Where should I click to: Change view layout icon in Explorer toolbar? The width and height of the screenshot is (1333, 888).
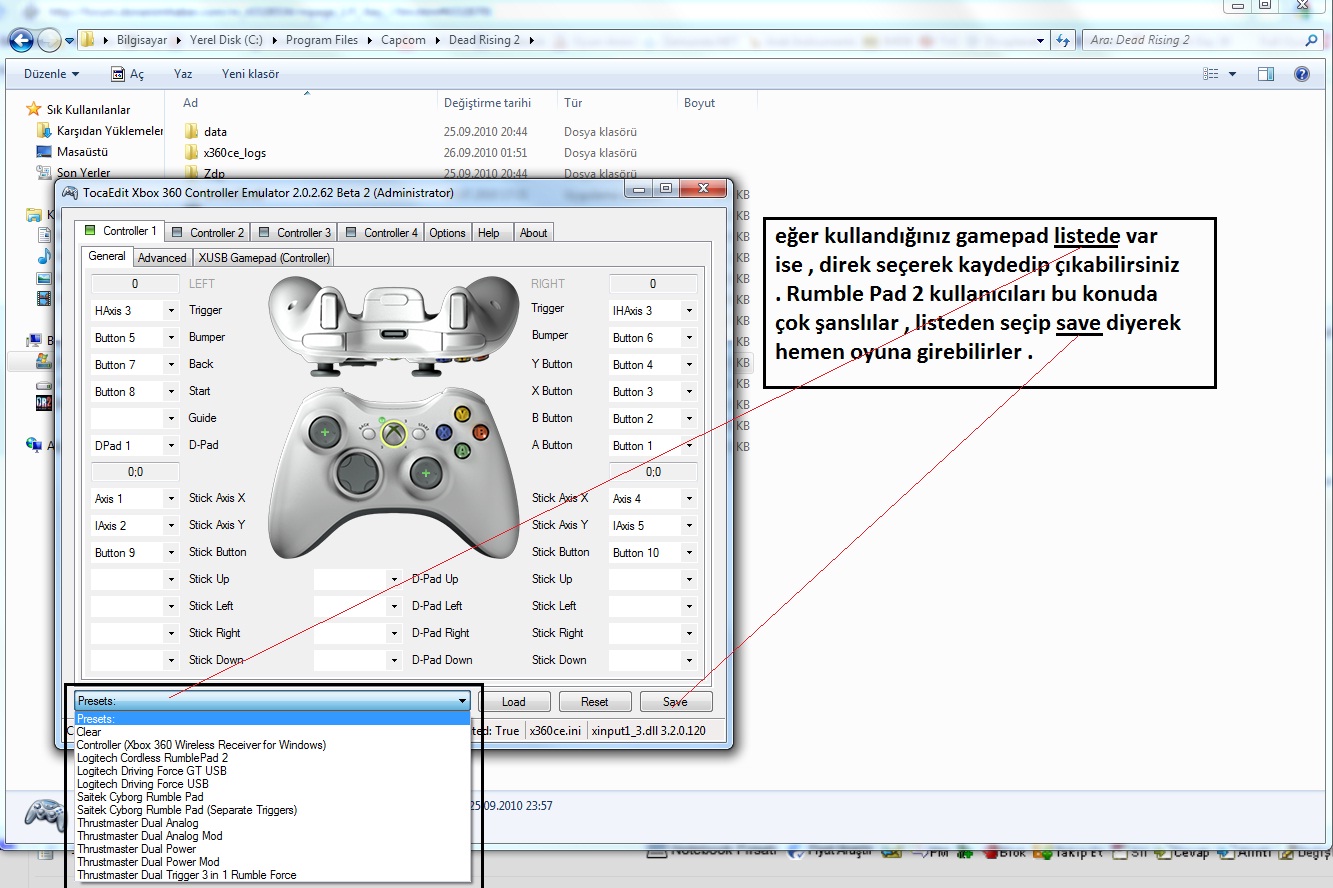1212,74
